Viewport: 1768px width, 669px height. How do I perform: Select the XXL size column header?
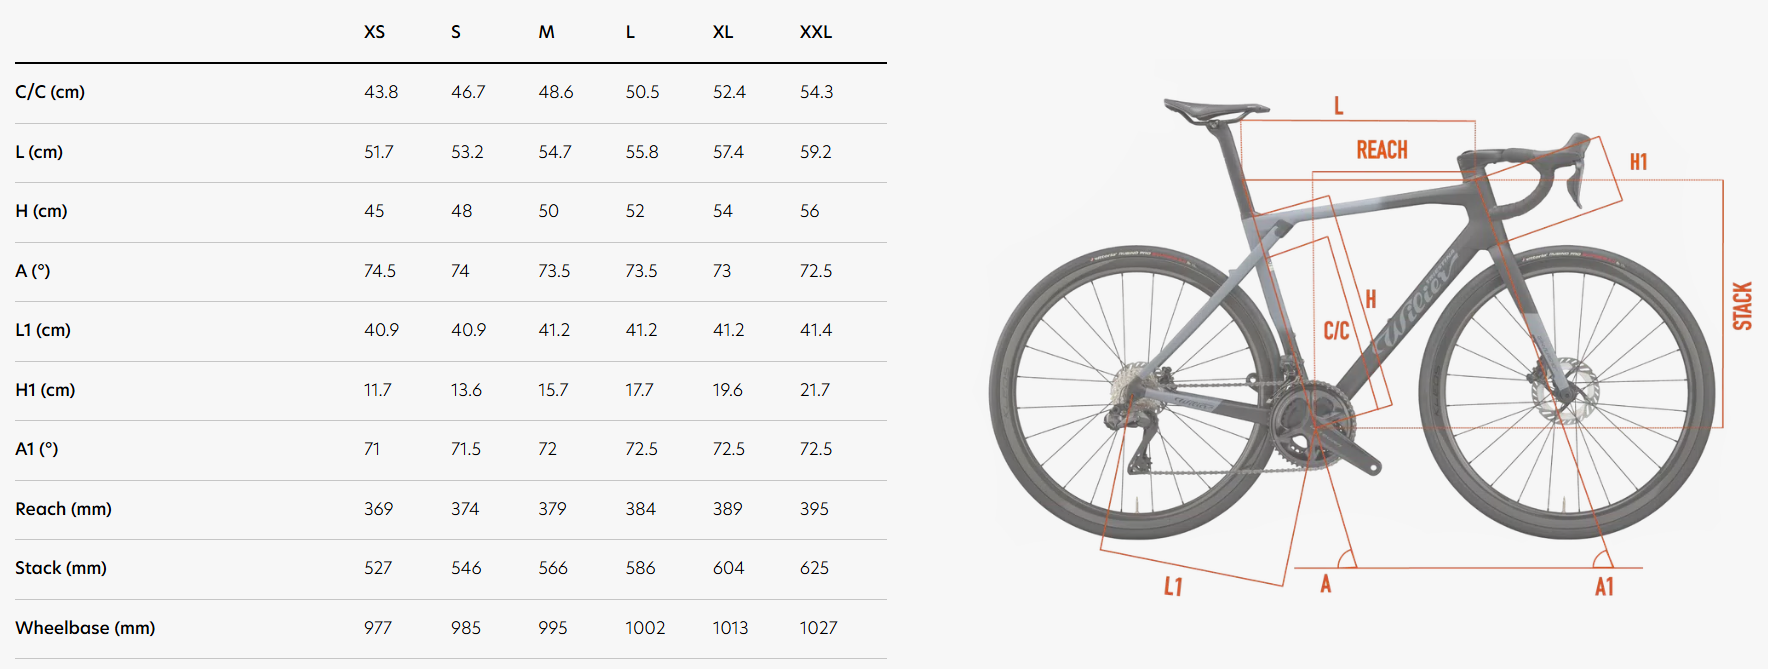click(816, 32)
